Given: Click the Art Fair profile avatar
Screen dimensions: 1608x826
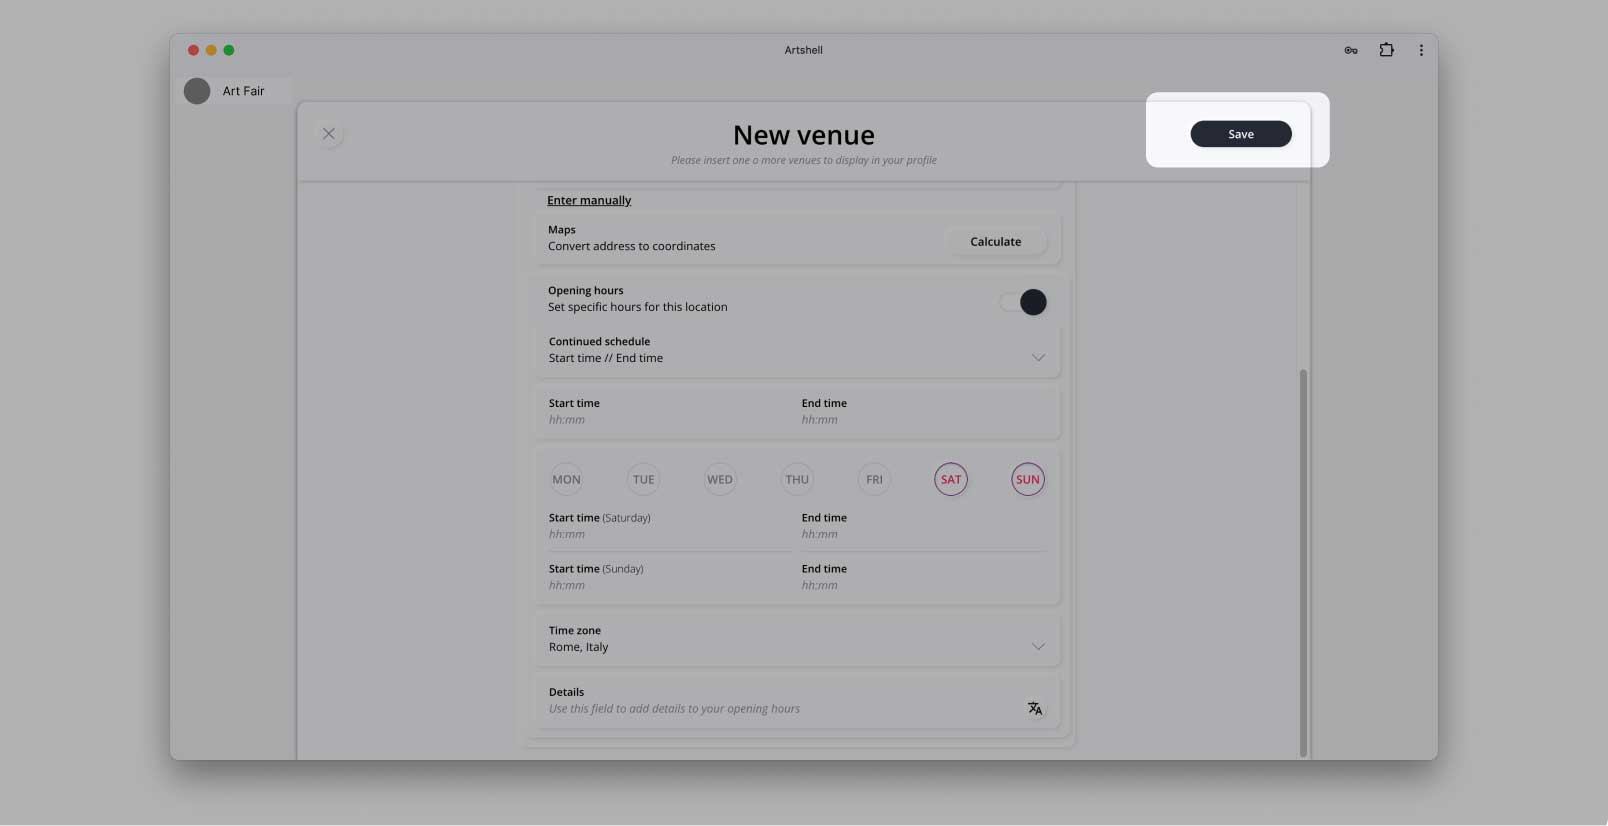Looking at the screenshot, I should pyautogui.click(x=197, y=91).
